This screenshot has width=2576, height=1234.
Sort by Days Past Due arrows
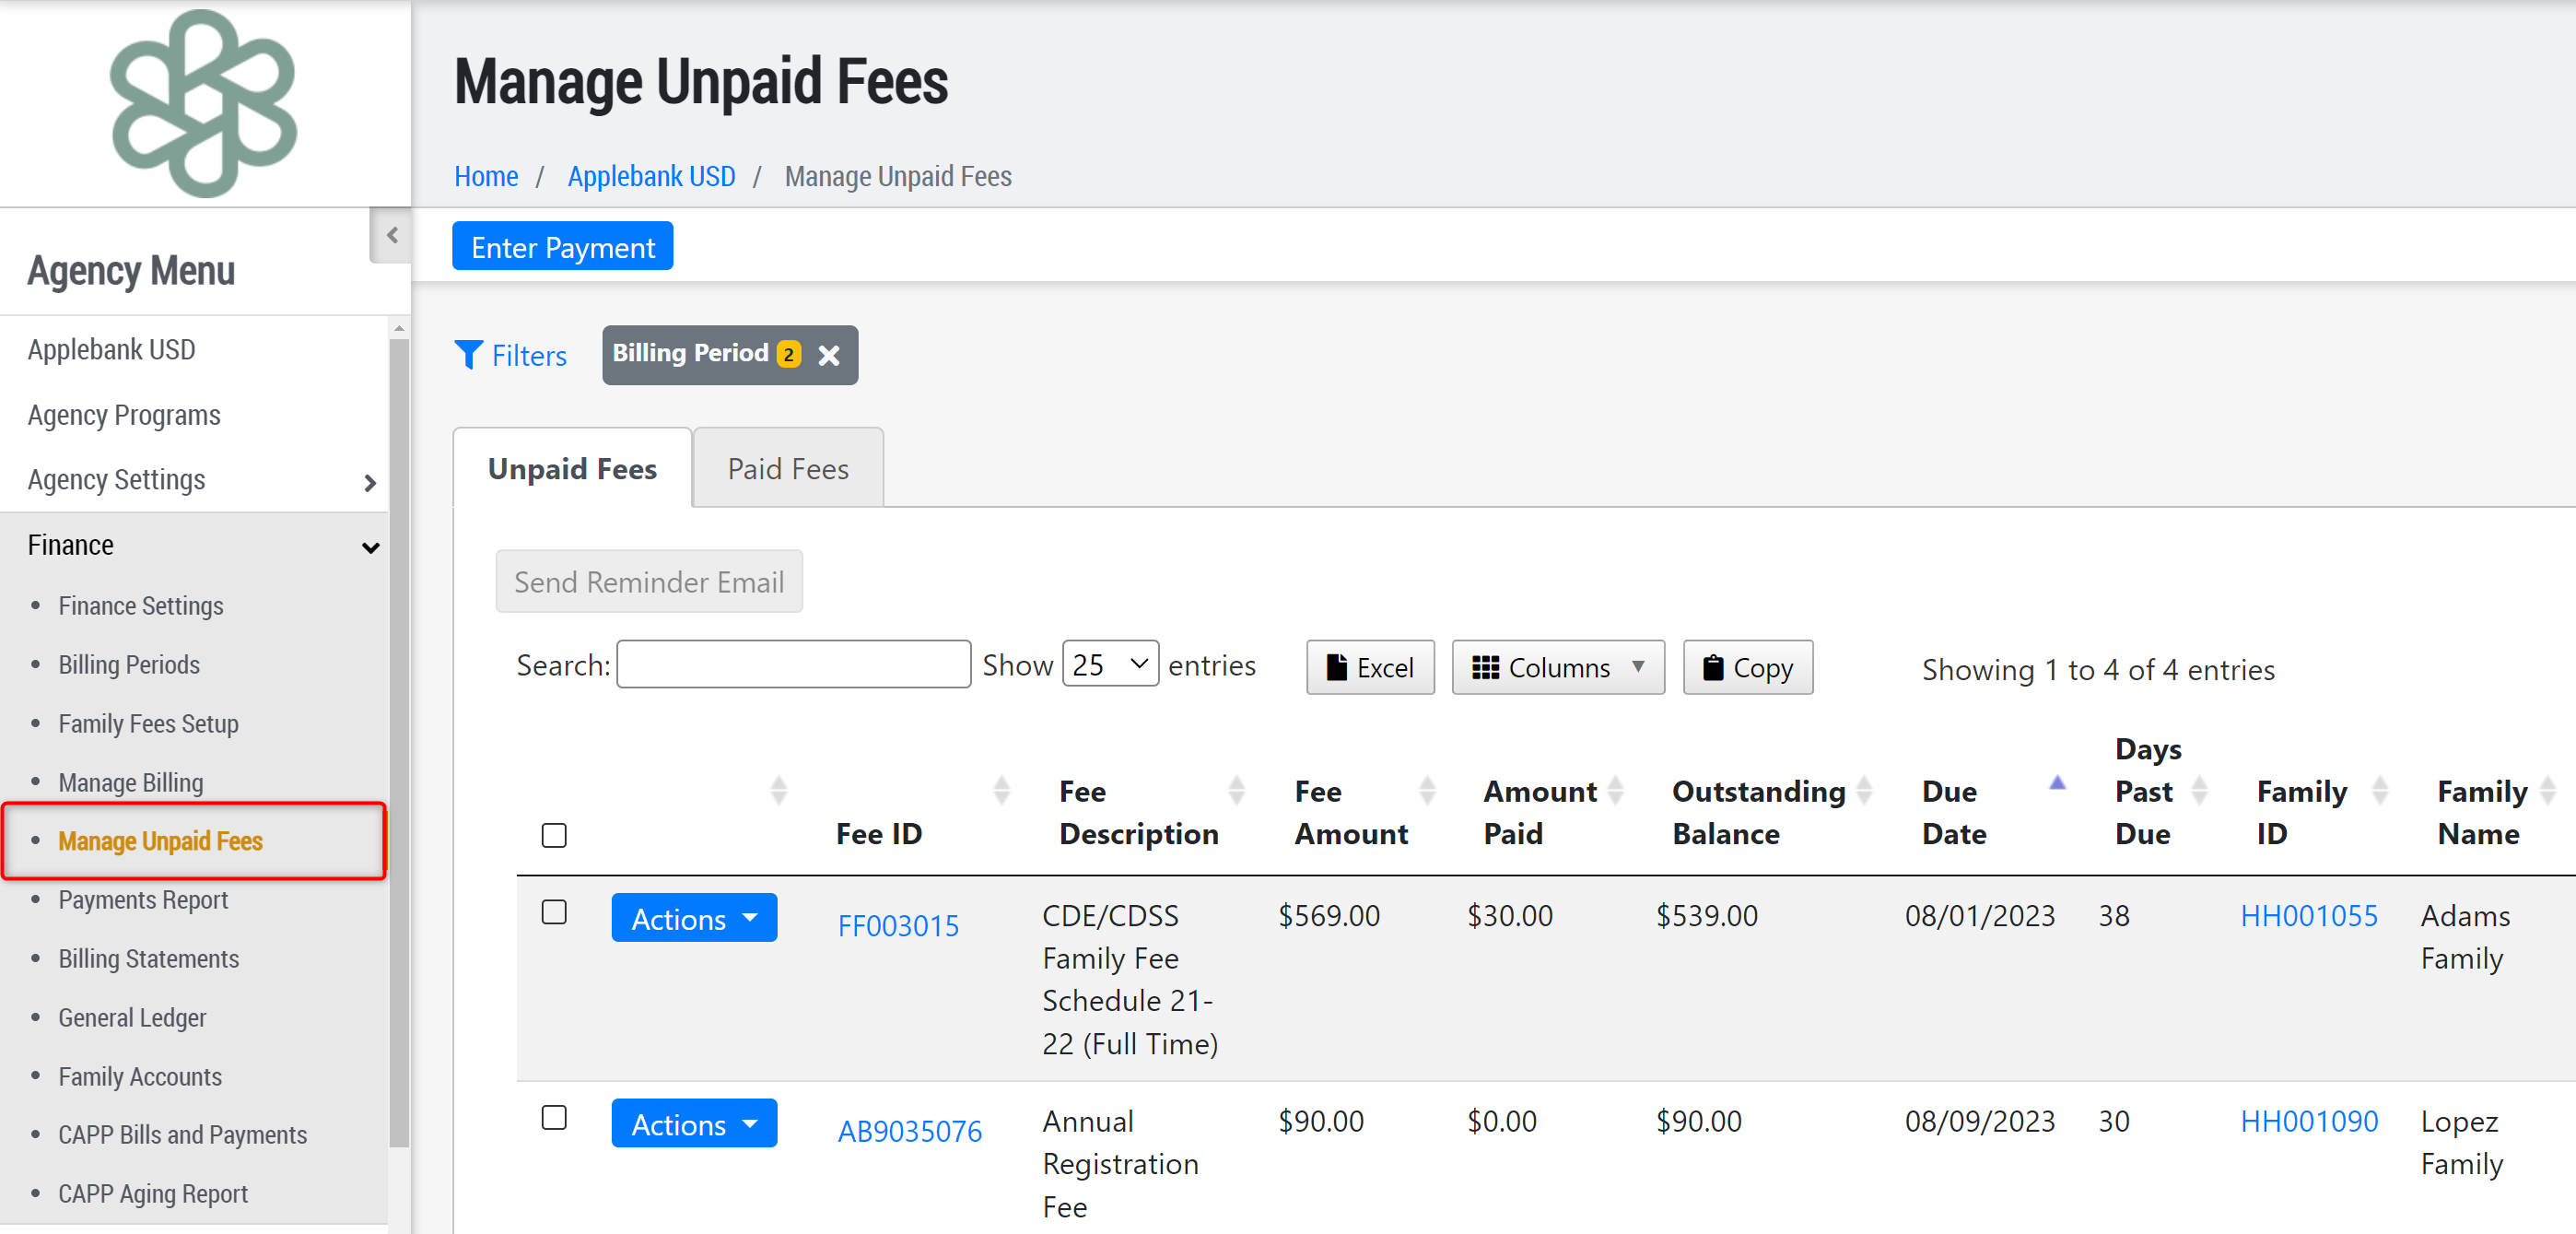2199,790
